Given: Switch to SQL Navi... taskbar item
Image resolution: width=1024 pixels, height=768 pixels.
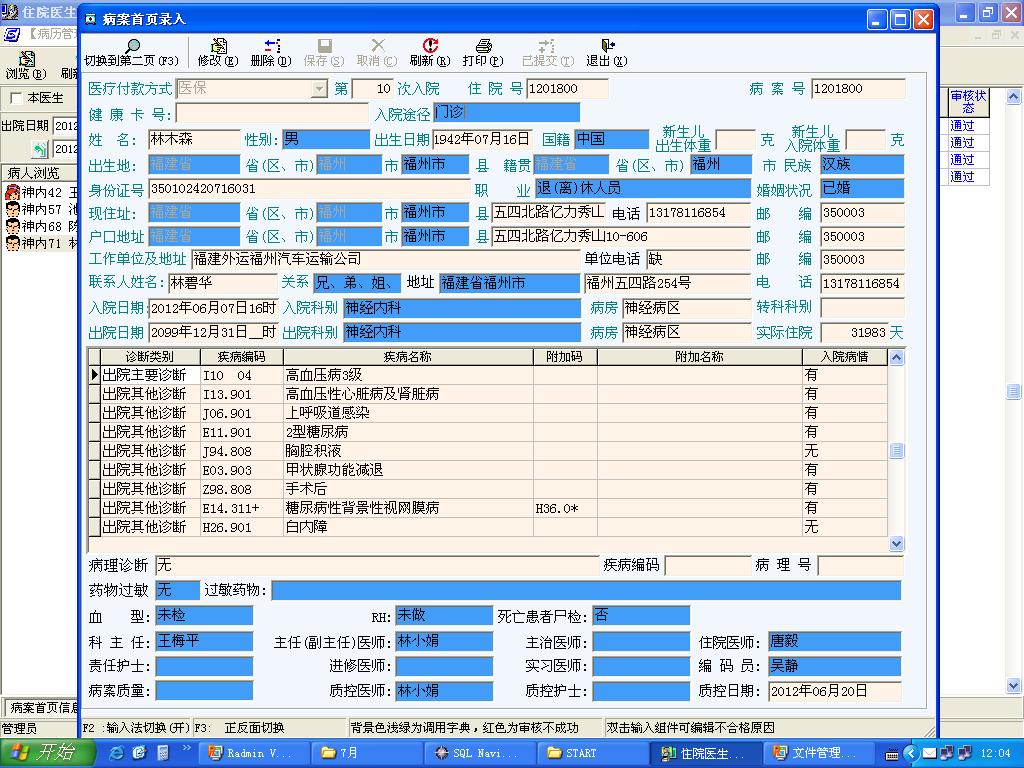Looking at the screenshot, I should click(481, 753).
